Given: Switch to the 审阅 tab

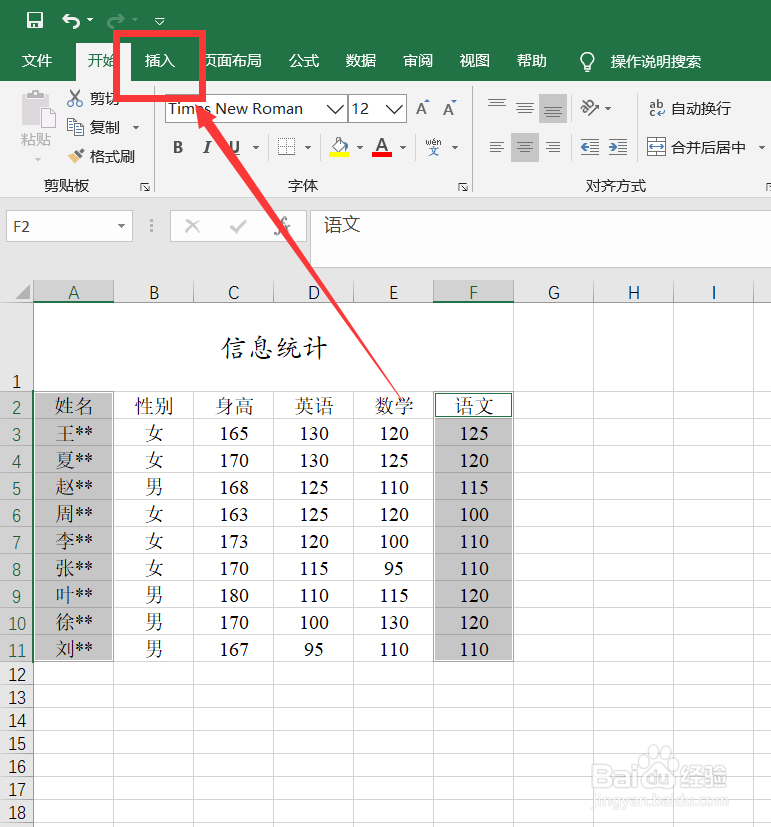Looking at the screenshot, I should [x=418, y=61].
